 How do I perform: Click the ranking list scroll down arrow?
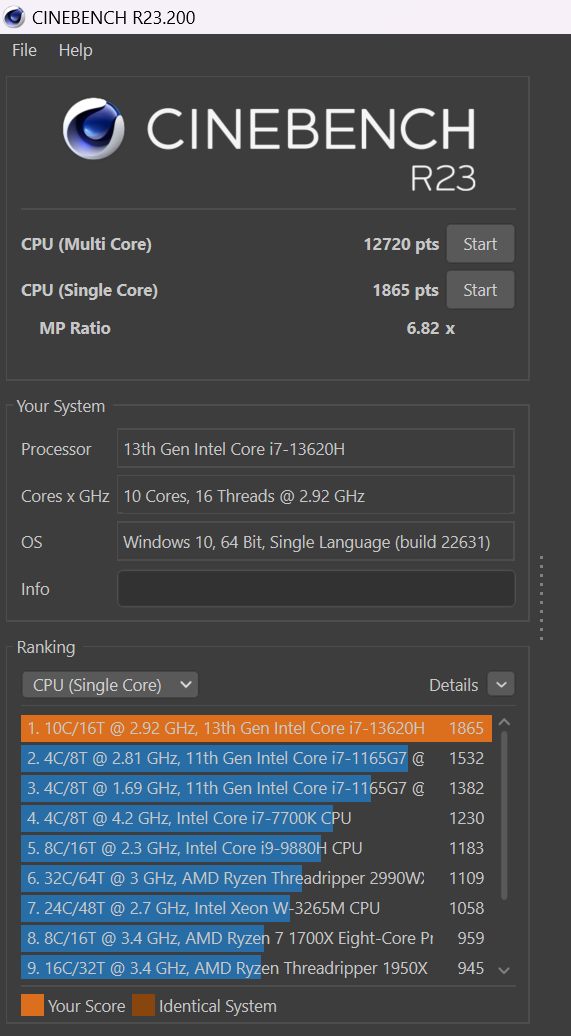[504, 970]
